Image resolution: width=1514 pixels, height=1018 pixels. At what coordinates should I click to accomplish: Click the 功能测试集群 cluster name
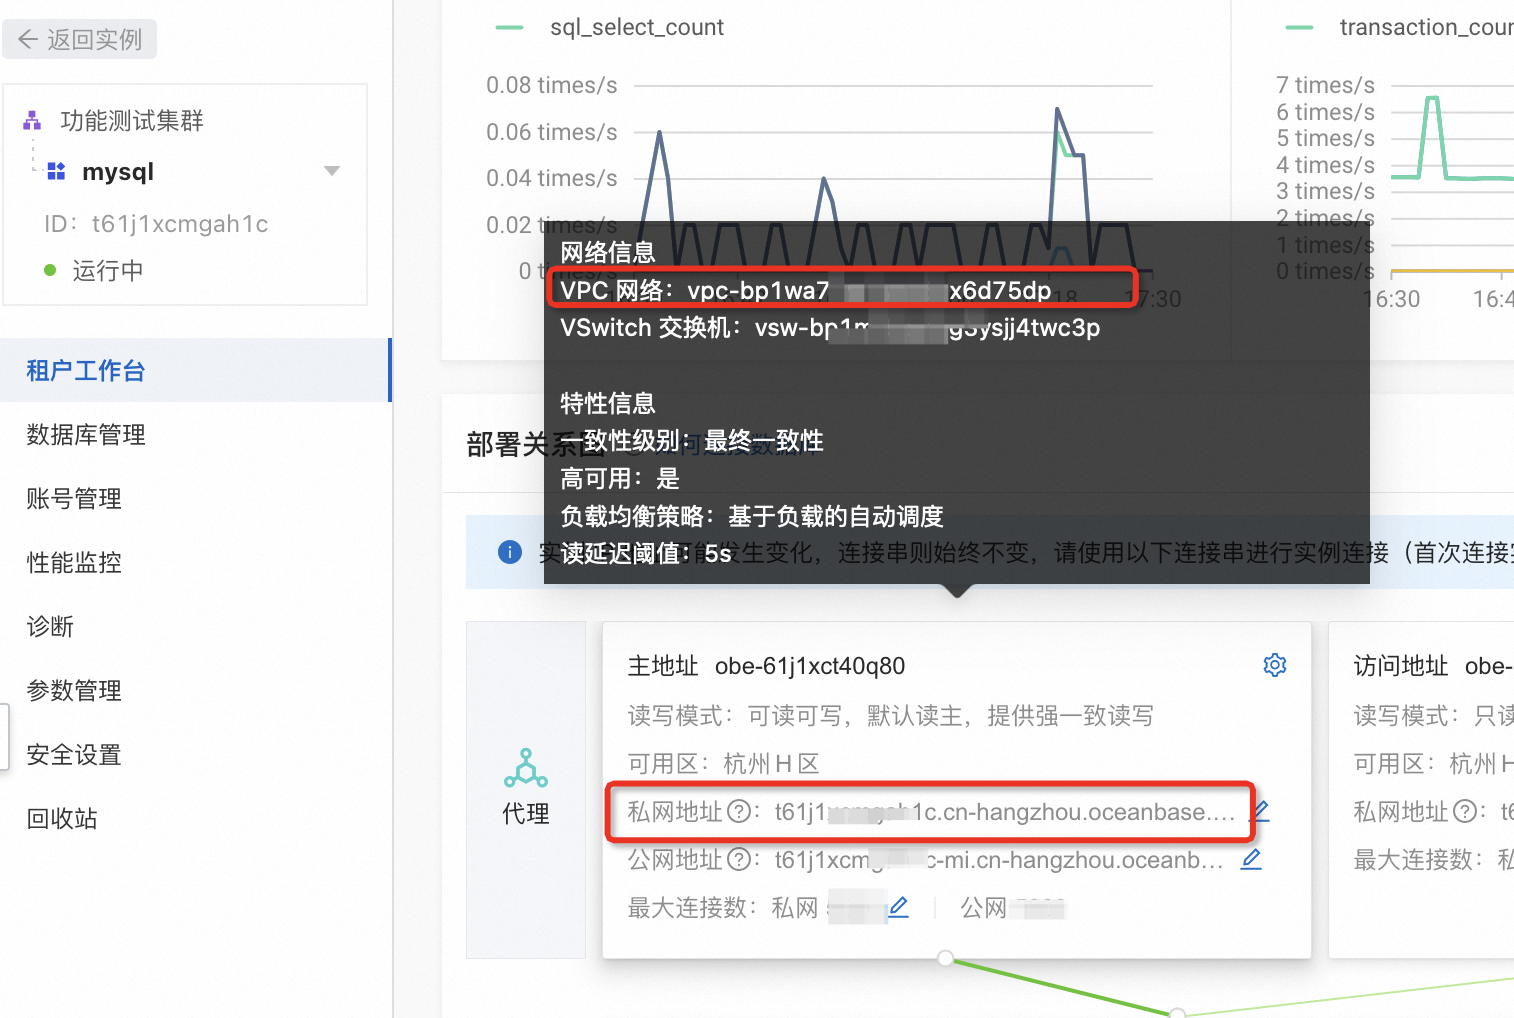pos(132,121)
